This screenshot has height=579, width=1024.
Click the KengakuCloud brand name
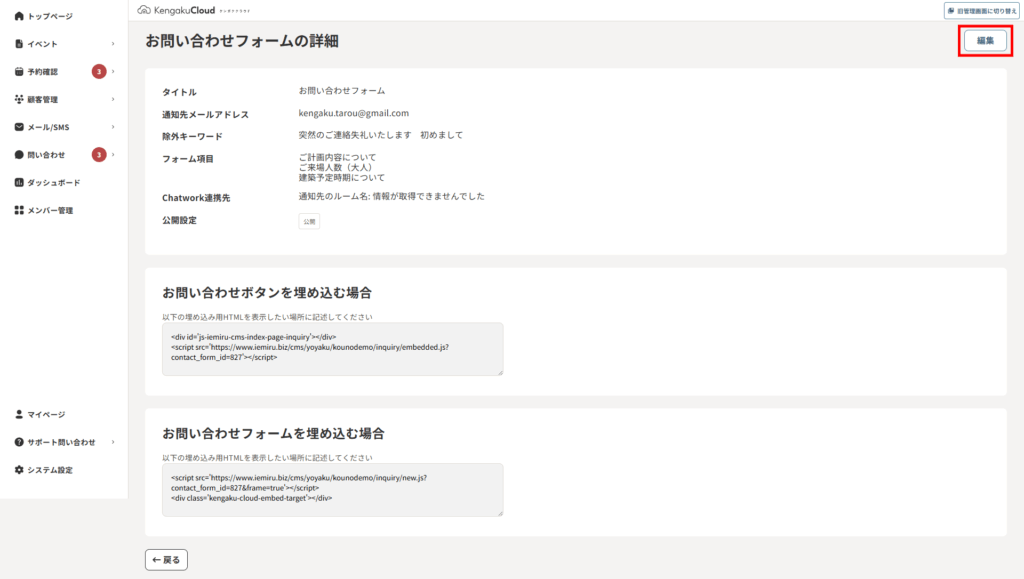(x=184, y=10)
